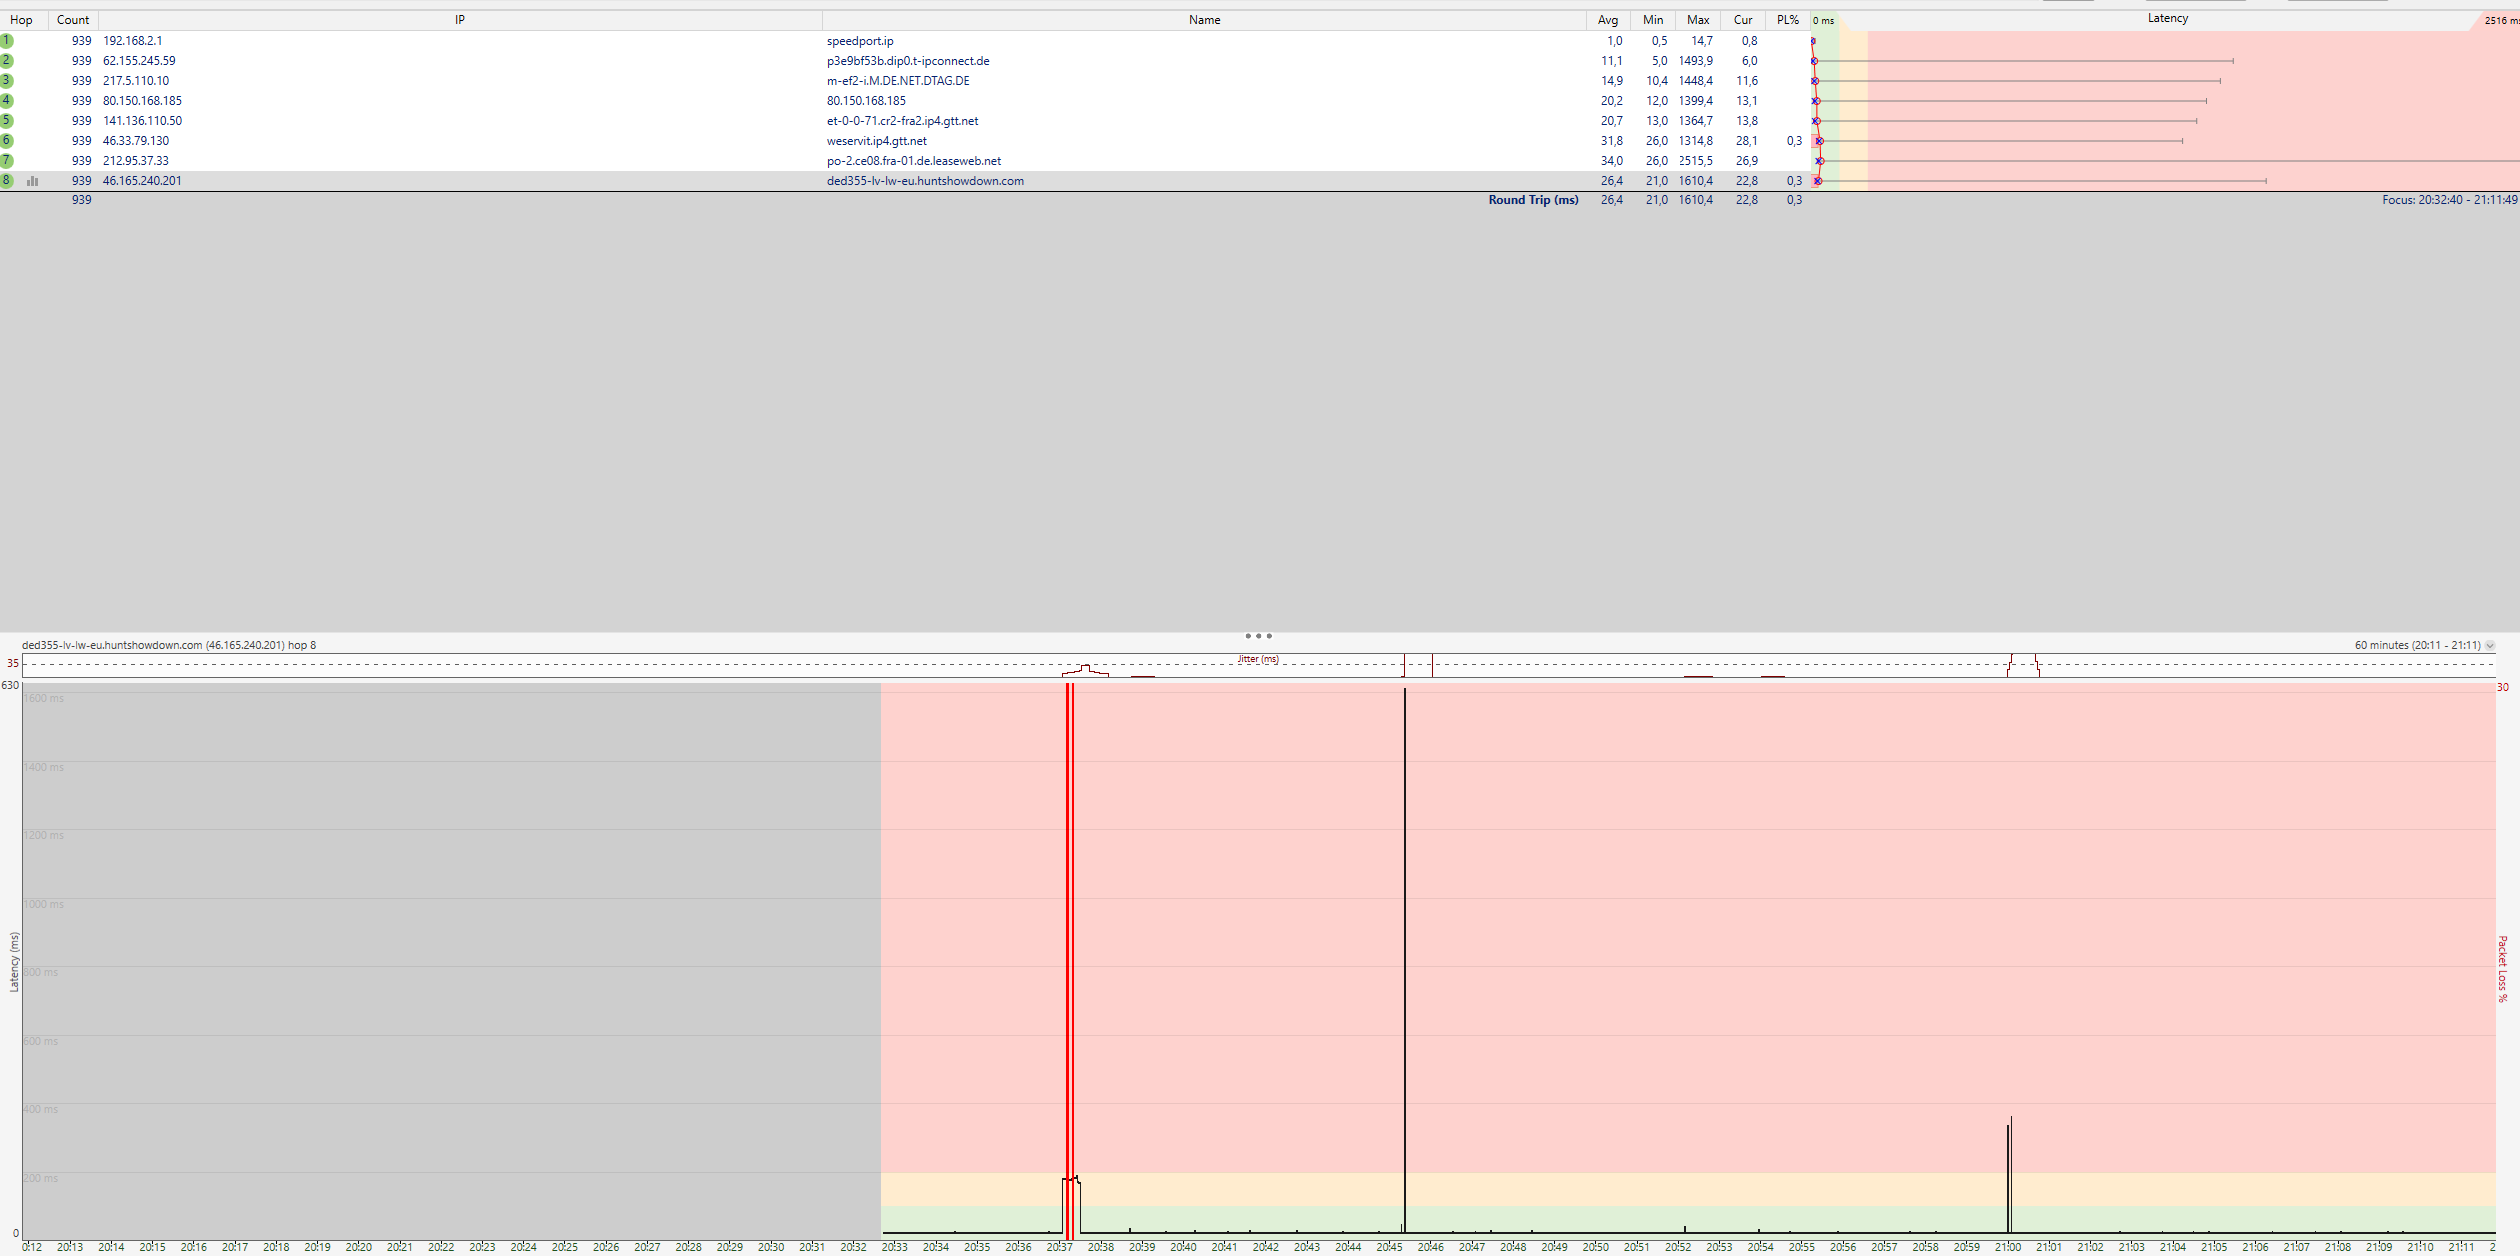Click the green hop 2 circle icon
The width and height of the screenshot is (2520, 1256).
6,61
